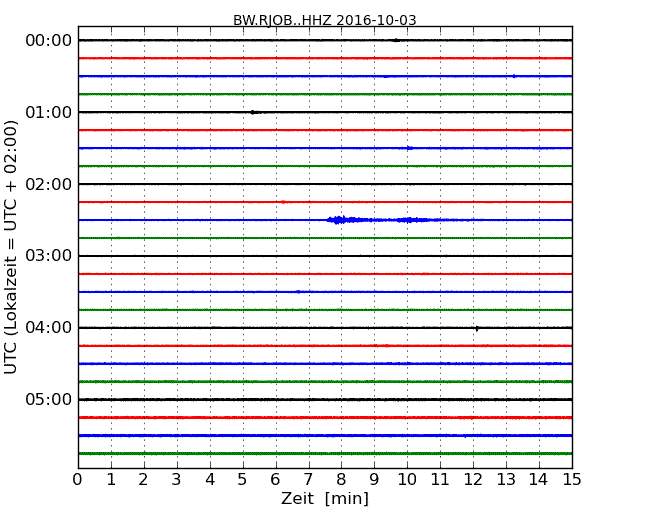
Task: Click the black spike on the 01:00 trace
Action: [255, 112]
